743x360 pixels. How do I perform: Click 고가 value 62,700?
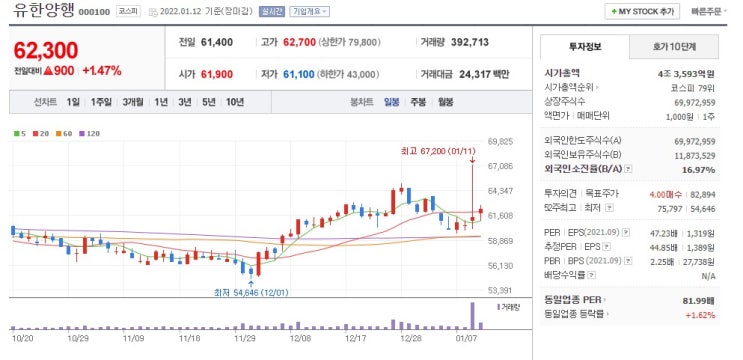[x=299, y=42]
